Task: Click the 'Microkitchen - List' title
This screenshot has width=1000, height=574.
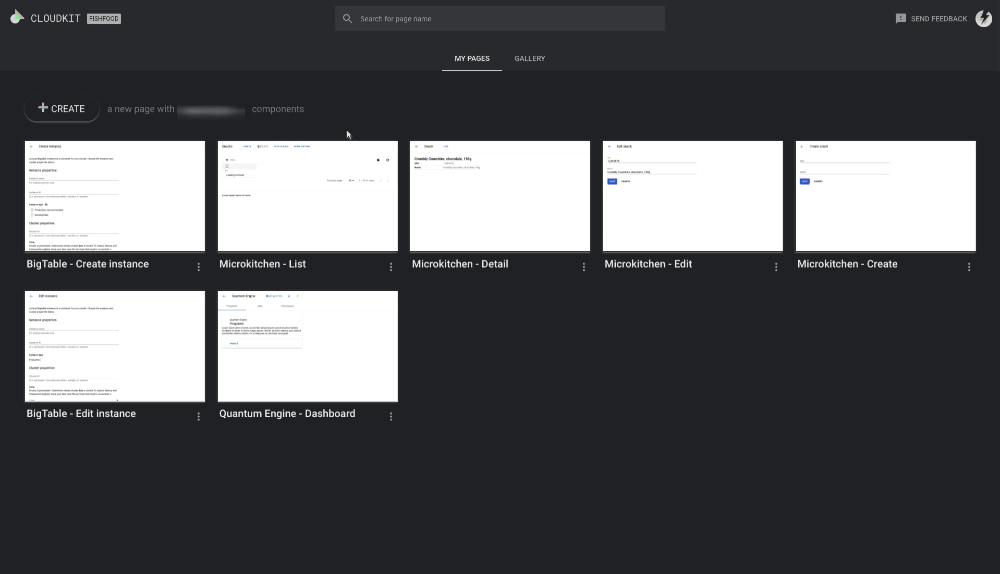Action: click(x=263, y=264)
